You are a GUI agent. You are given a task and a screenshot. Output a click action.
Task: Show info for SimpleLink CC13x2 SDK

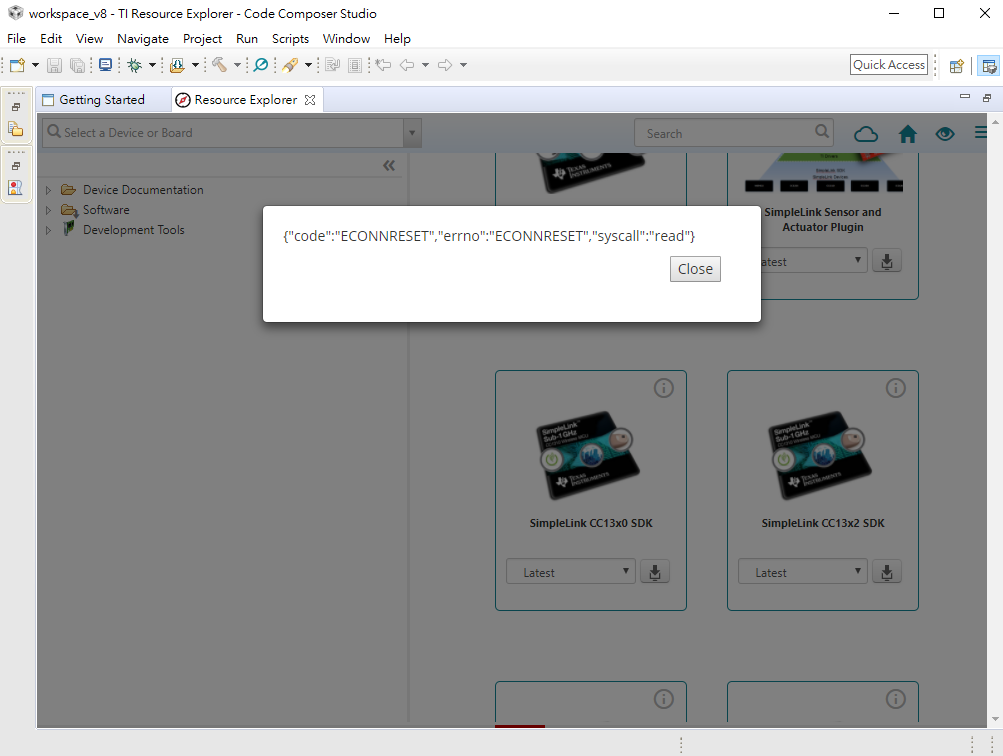pos(896,388)
